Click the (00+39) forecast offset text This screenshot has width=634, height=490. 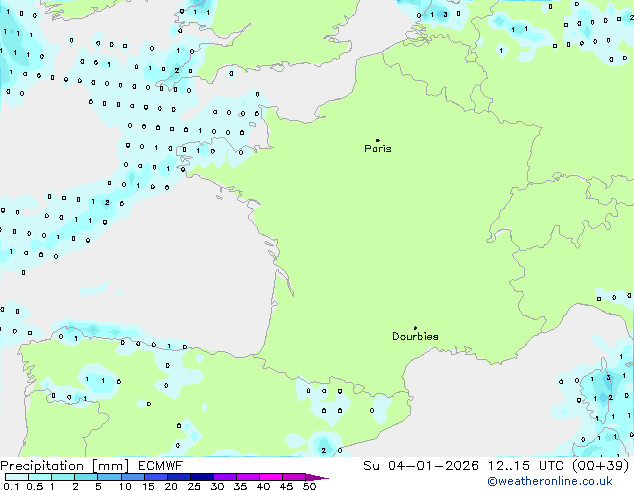600,465
